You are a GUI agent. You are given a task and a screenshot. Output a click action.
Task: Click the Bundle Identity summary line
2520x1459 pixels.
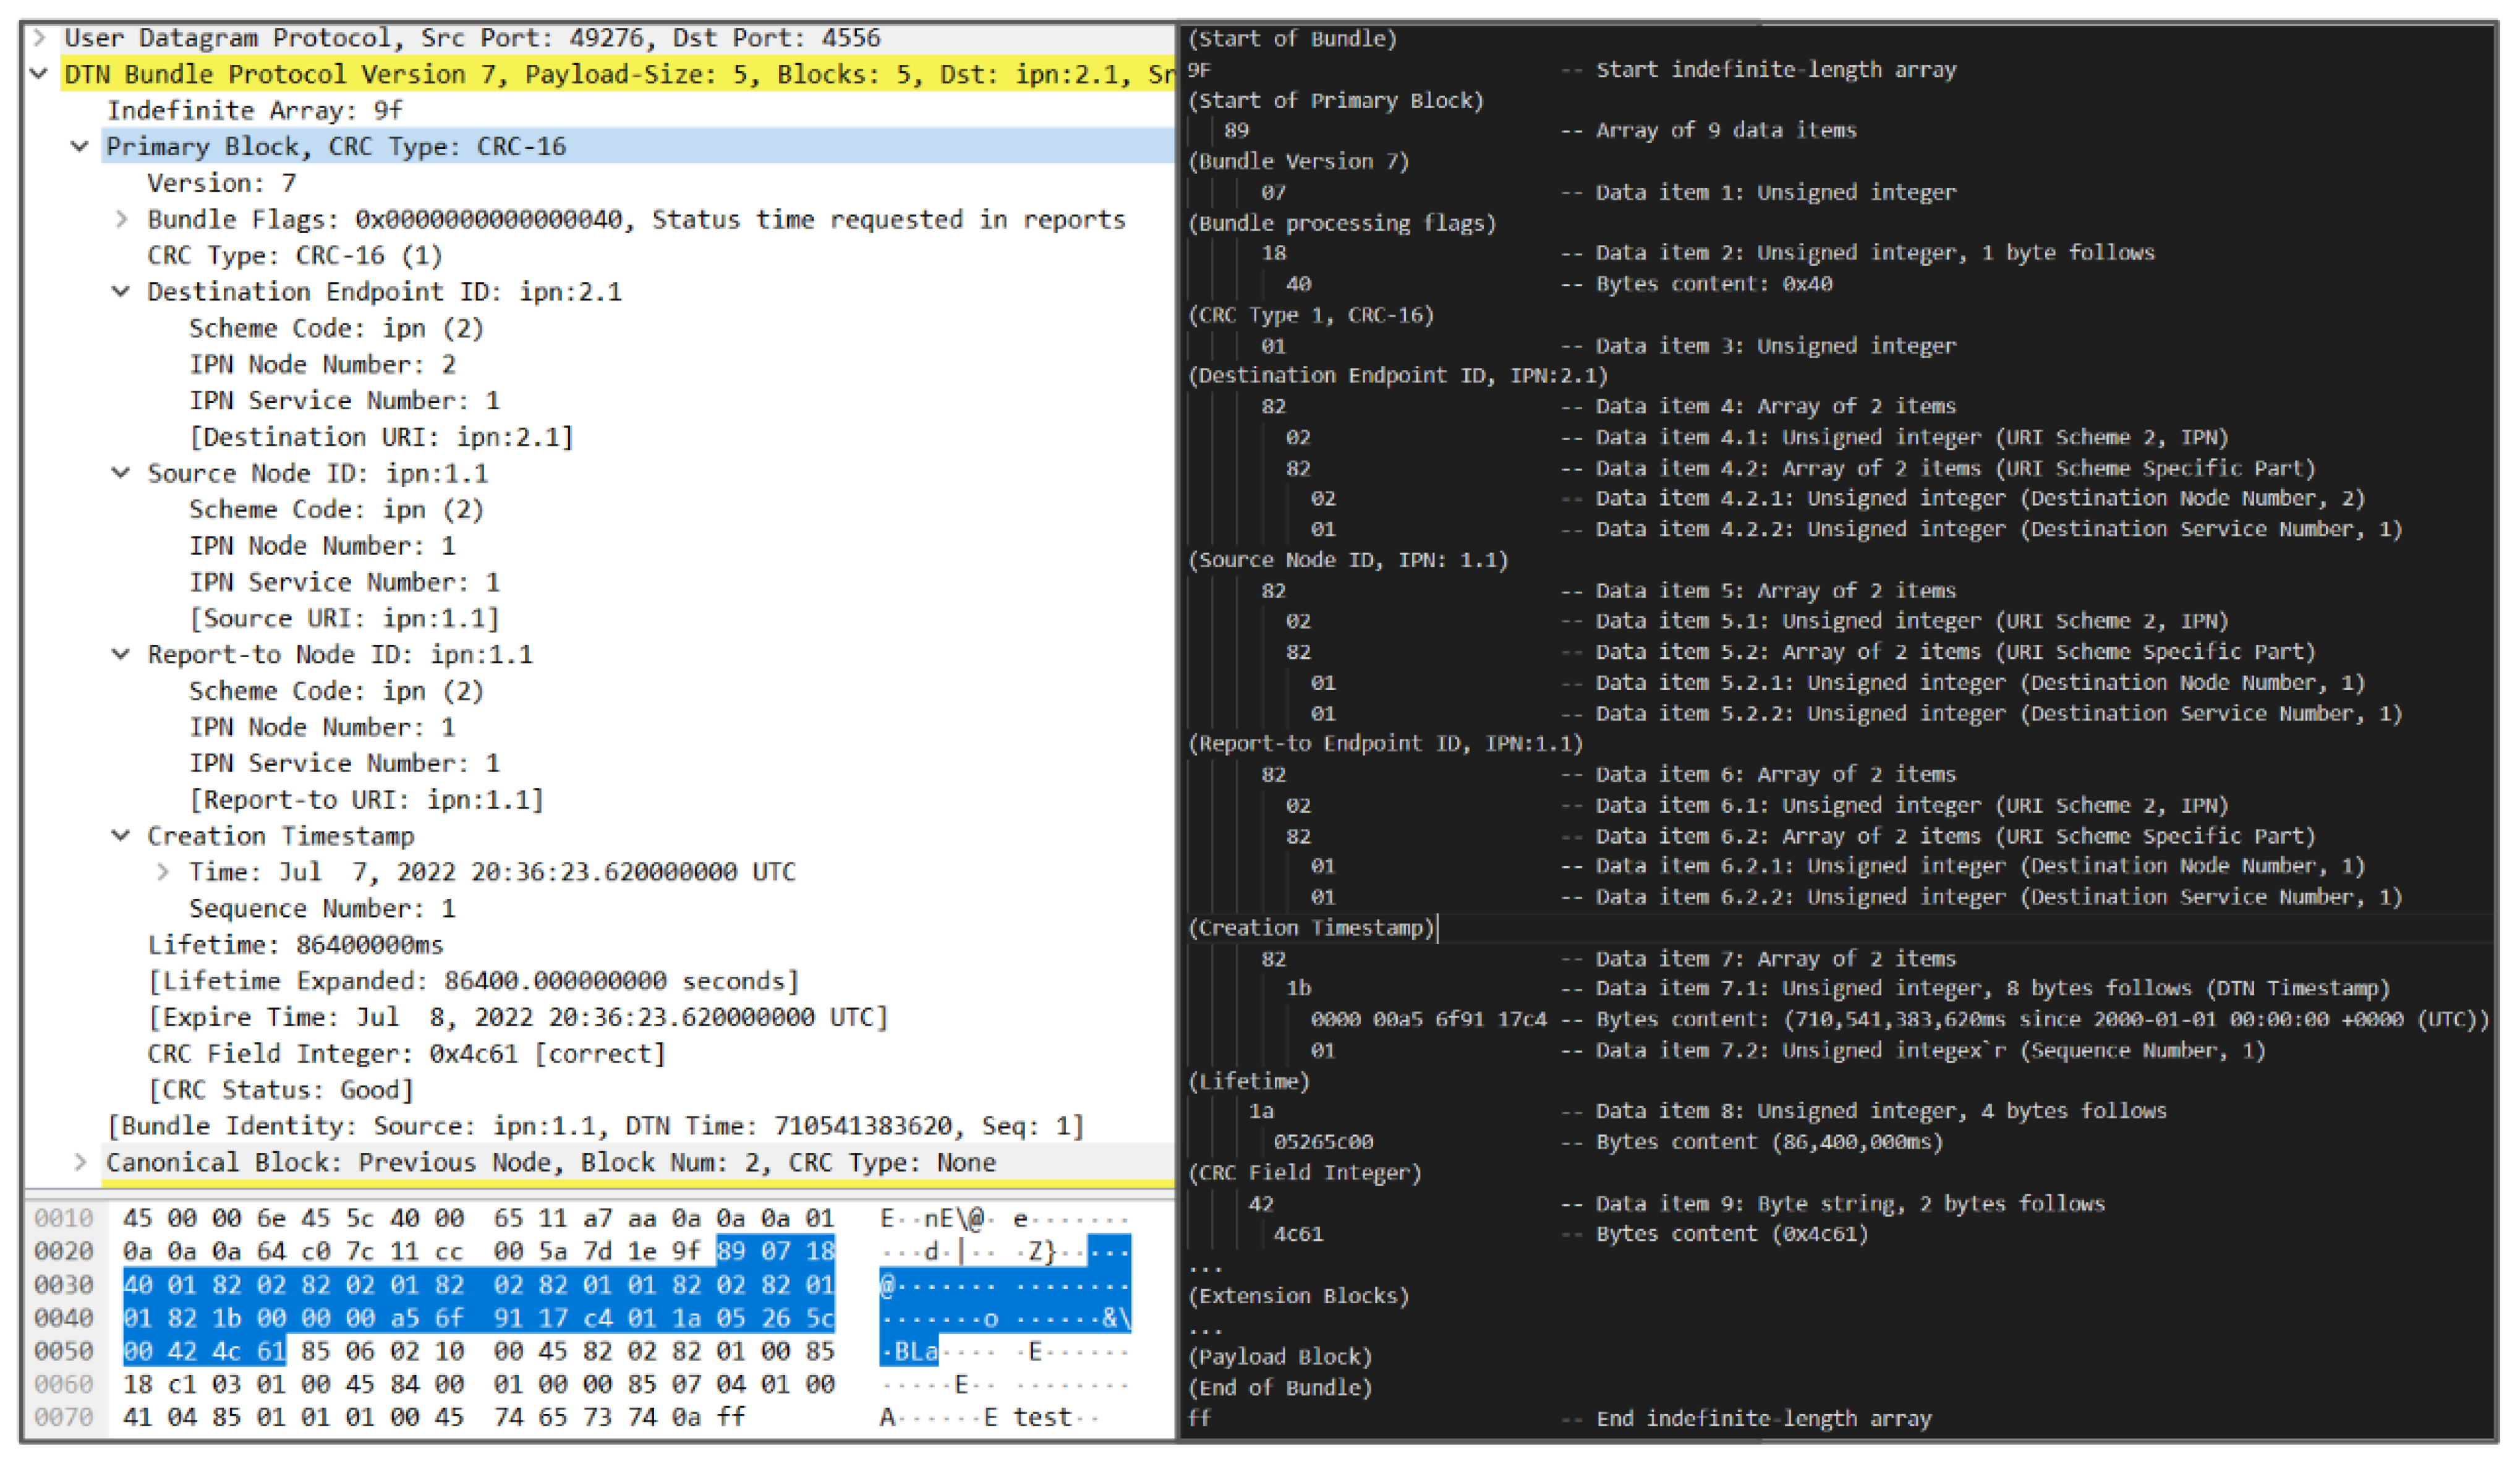[x=595, y=1126]
